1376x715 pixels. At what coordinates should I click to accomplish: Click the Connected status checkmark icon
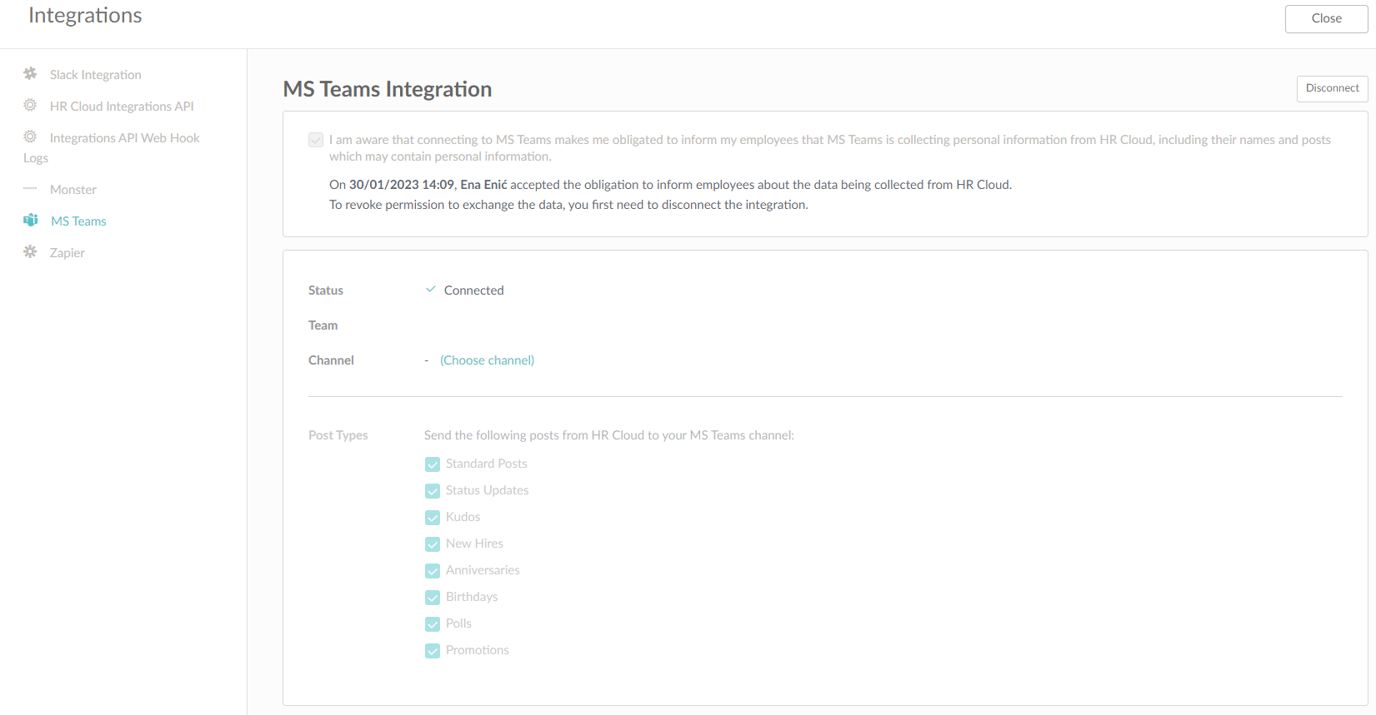click(x=430, y=290)
